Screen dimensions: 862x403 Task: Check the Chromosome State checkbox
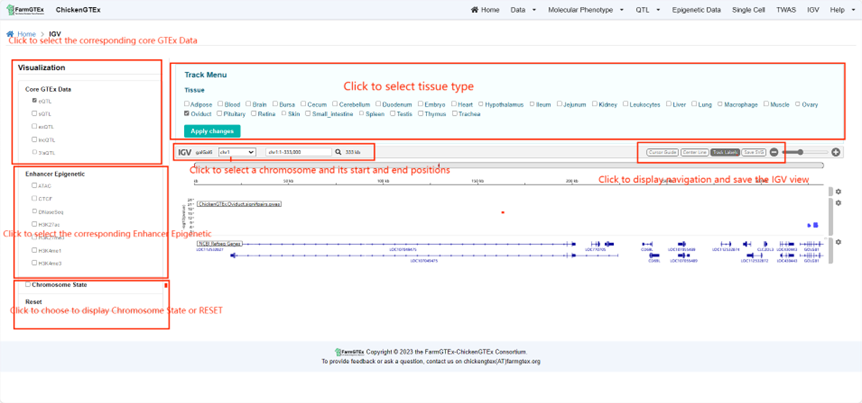click(28, 284)
